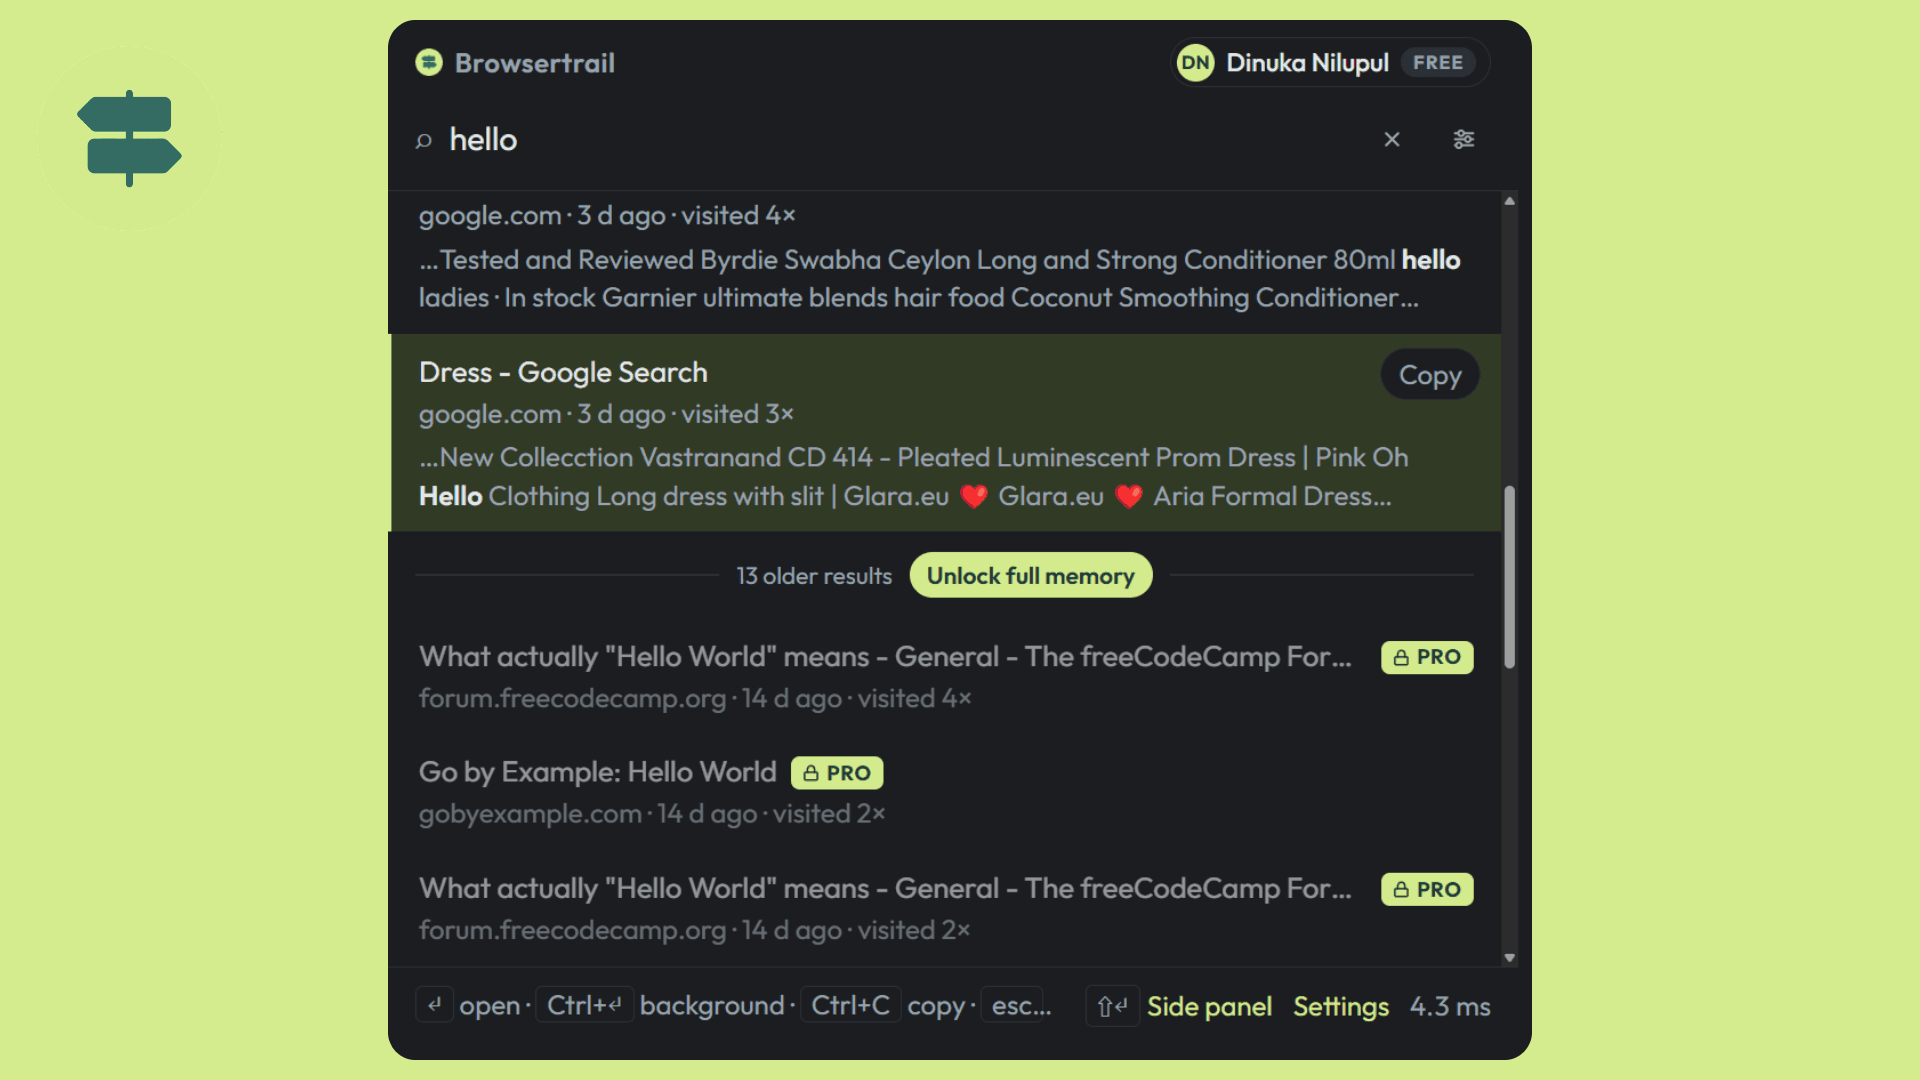
Task: Open the Side panel link
Action: 1209,1006
